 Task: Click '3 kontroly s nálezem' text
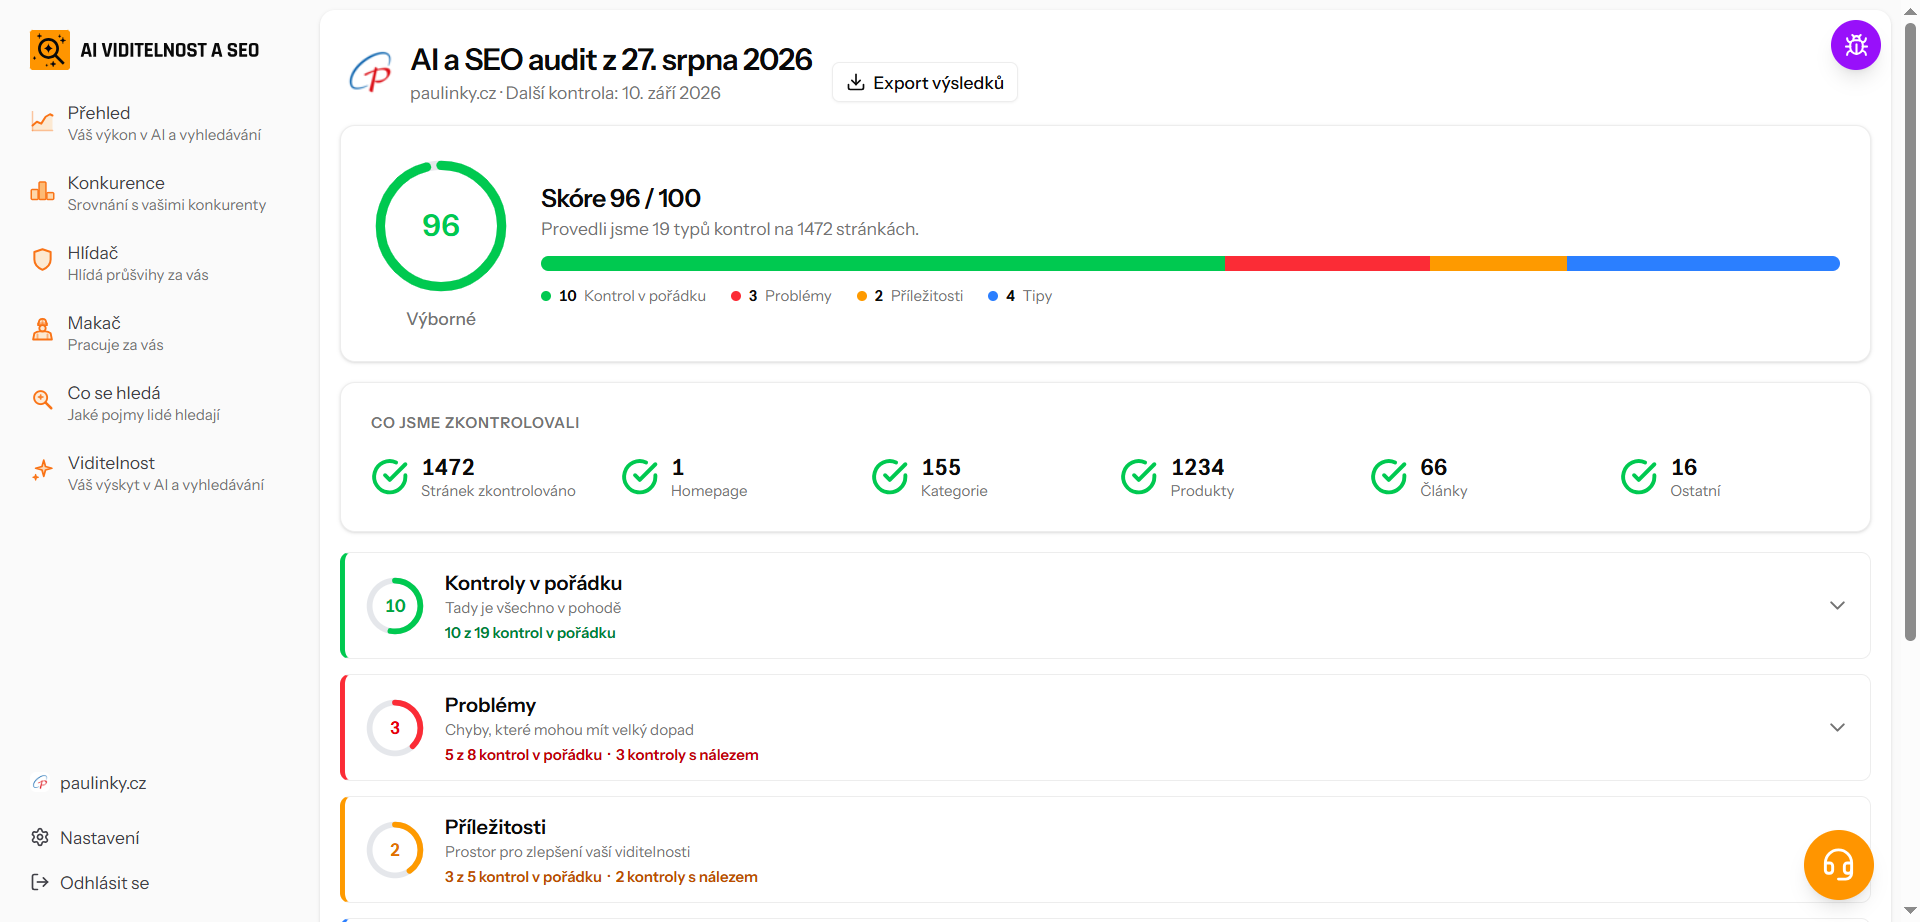click(x=687, y=755)
